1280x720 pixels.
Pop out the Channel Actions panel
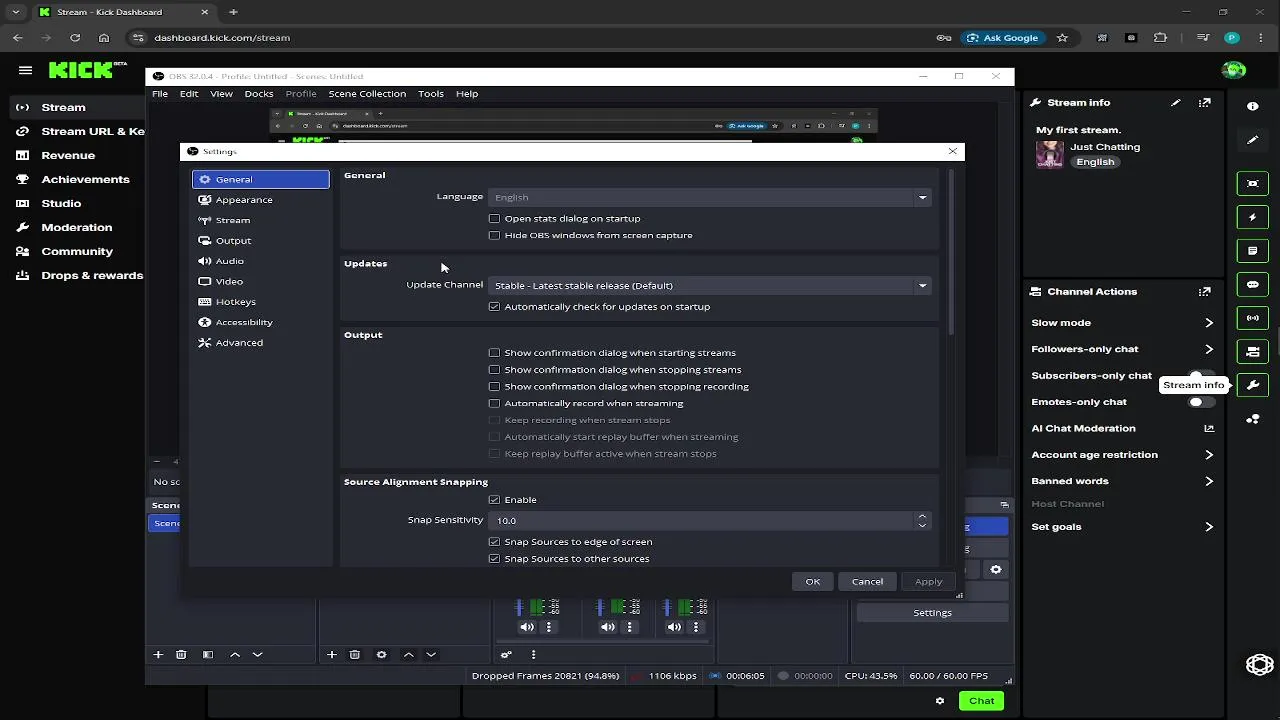pyautogui.click(x=1205, y=292)
